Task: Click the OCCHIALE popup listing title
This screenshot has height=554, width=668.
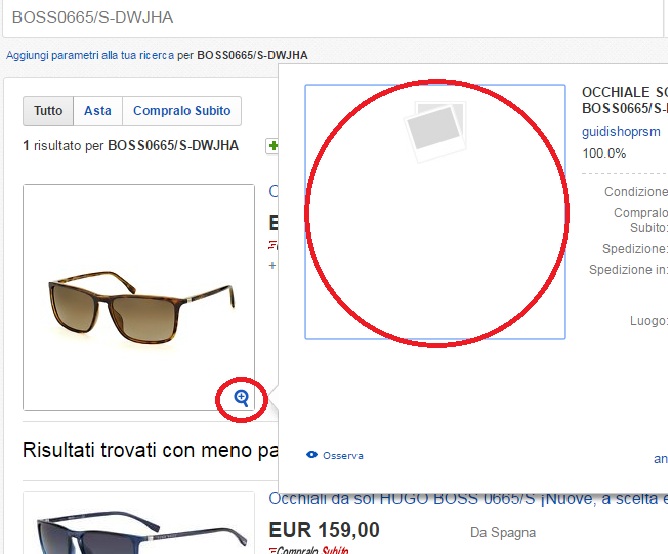Action: [625, 100]
